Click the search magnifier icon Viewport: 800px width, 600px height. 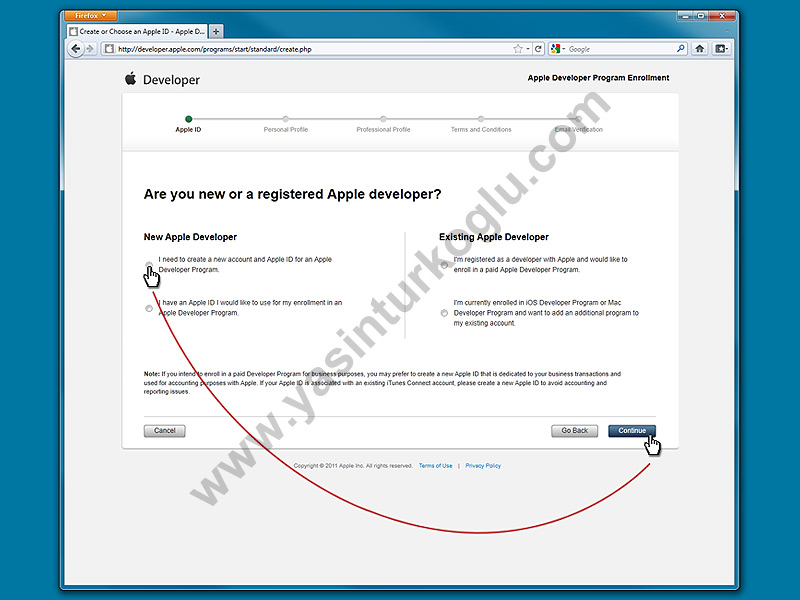pyautogui.click(x=681, y=48)
